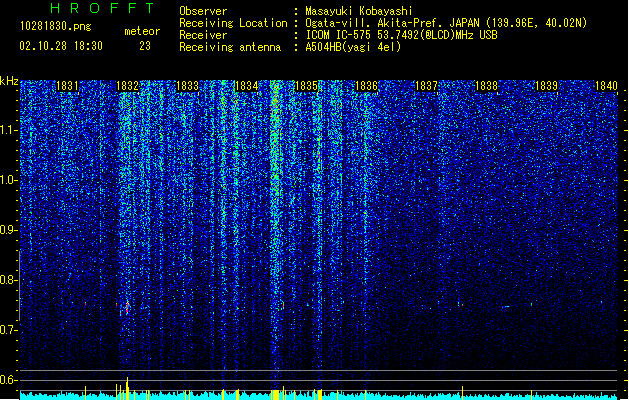Click the meteor label above the count
The image size is (629, 400).
pos(142,31)
